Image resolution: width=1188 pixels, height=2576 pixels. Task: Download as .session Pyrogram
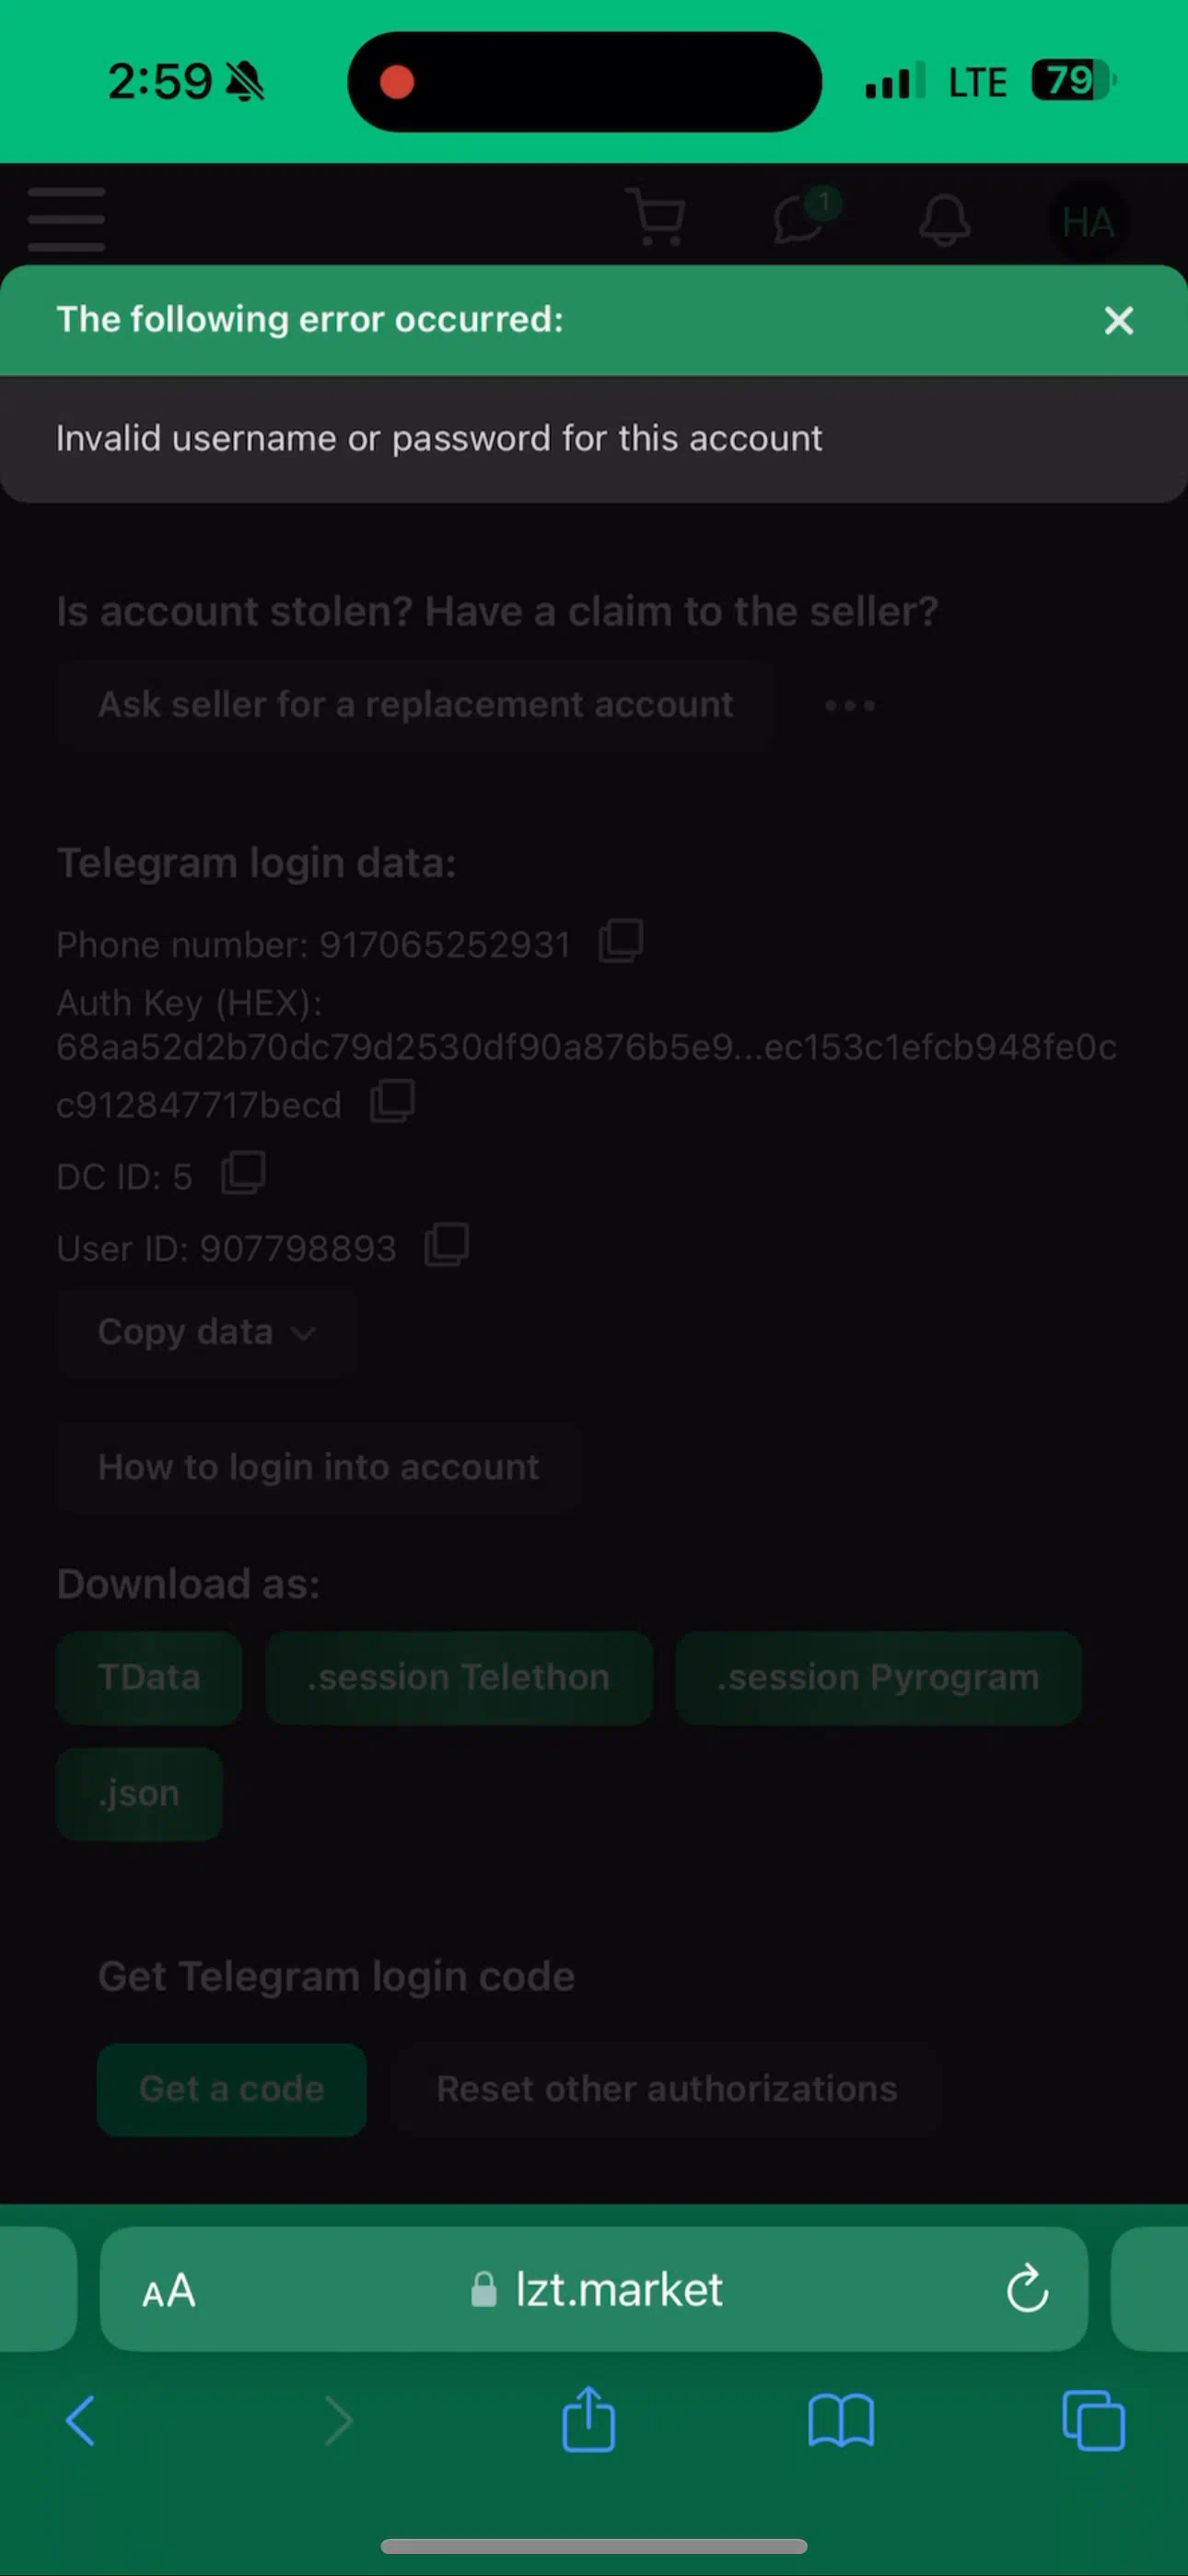(x=878, y=1677)
